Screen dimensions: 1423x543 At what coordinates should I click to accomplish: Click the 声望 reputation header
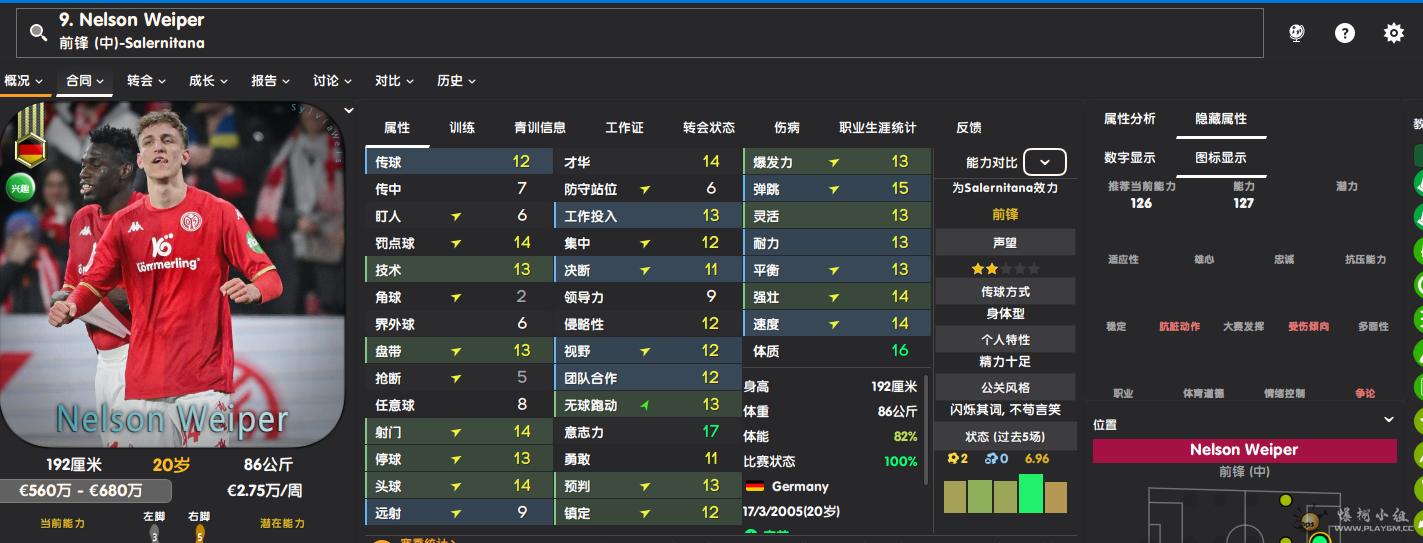pyautogui.click(x=1005, y=243)
